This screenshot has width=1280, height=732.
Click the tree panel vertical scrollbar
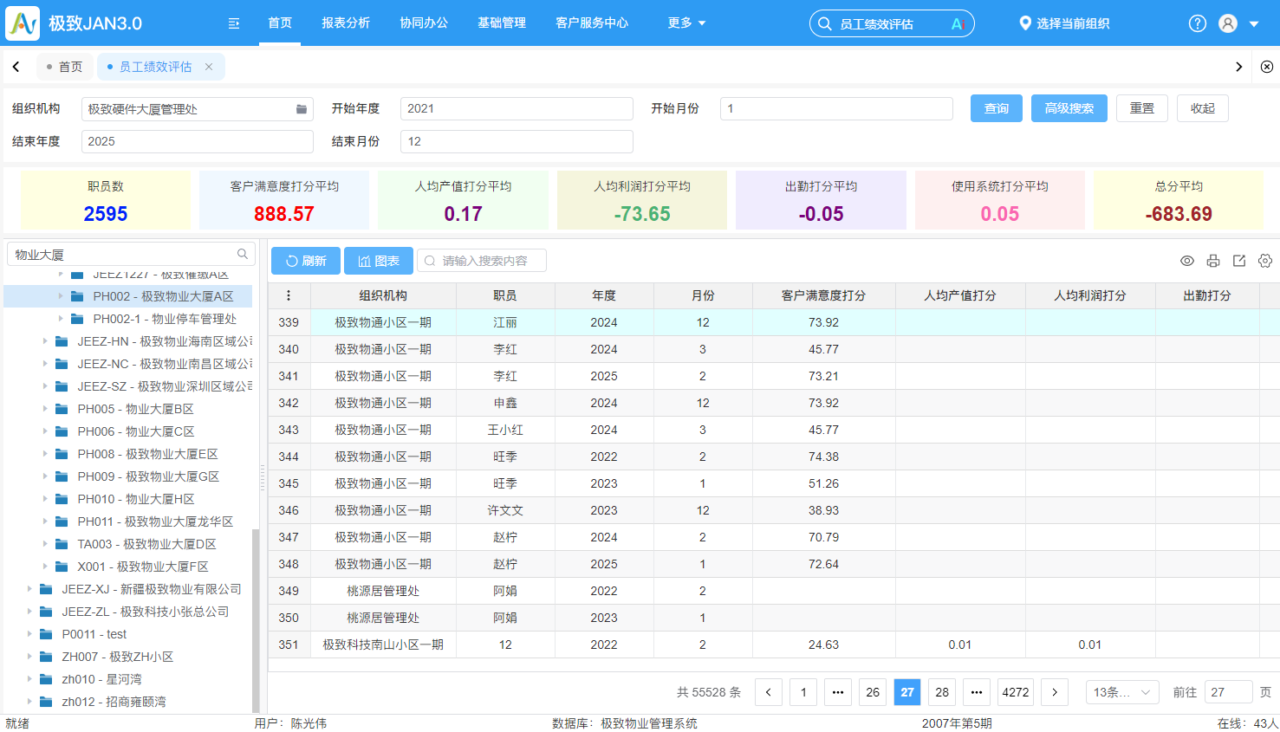tap(256, 620)
